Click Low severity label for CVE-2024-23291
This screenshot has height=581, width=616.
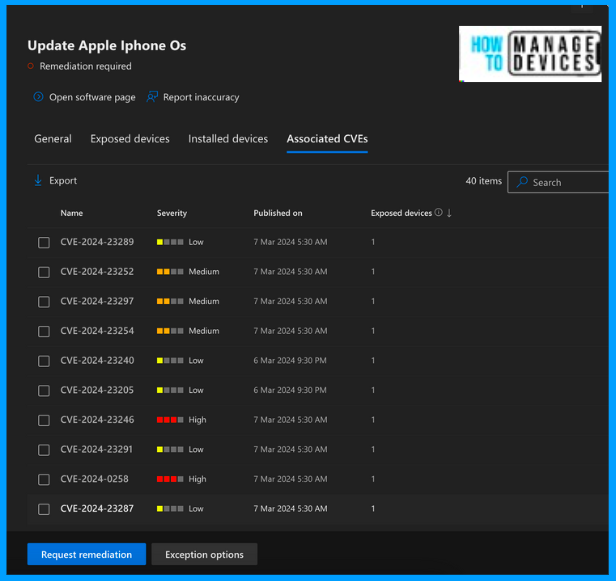pos(196,449)
